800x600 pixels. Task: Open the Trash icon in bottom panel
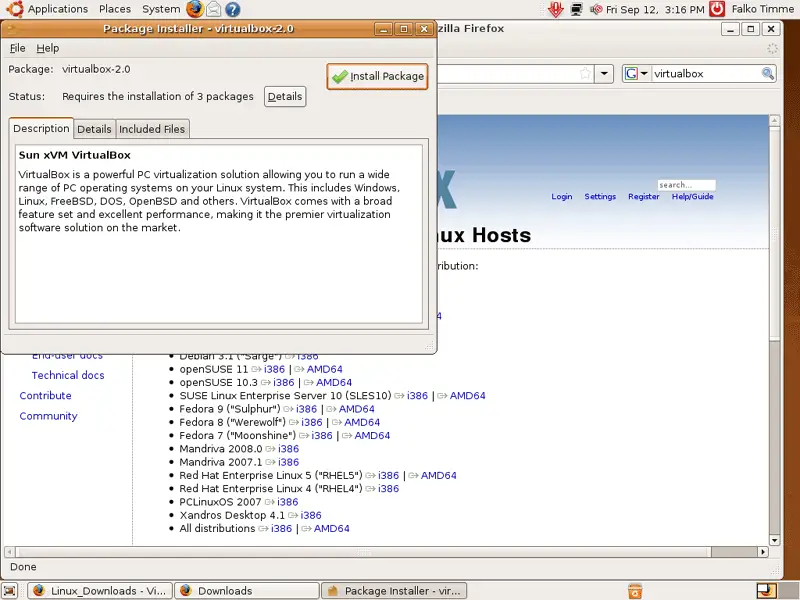[x=635, y=590]
